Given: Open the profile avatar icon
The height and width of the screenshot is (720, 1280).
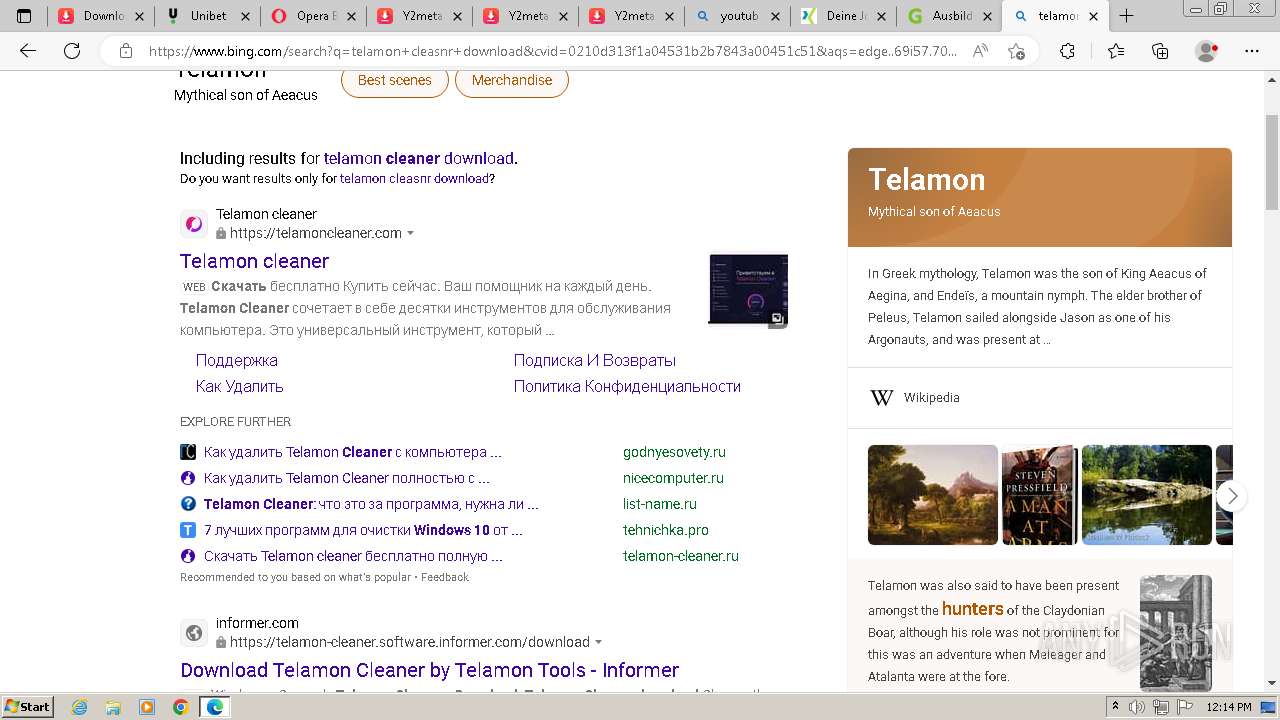Looking at the screenshot, I should (1207, 51).
